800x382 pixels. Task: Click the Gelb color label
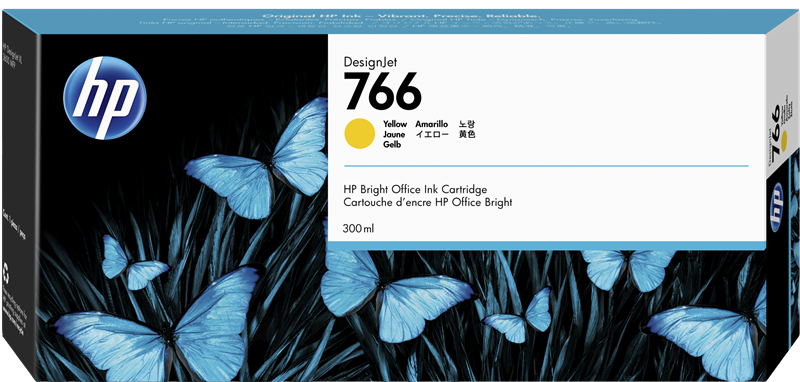pos(392,145)
